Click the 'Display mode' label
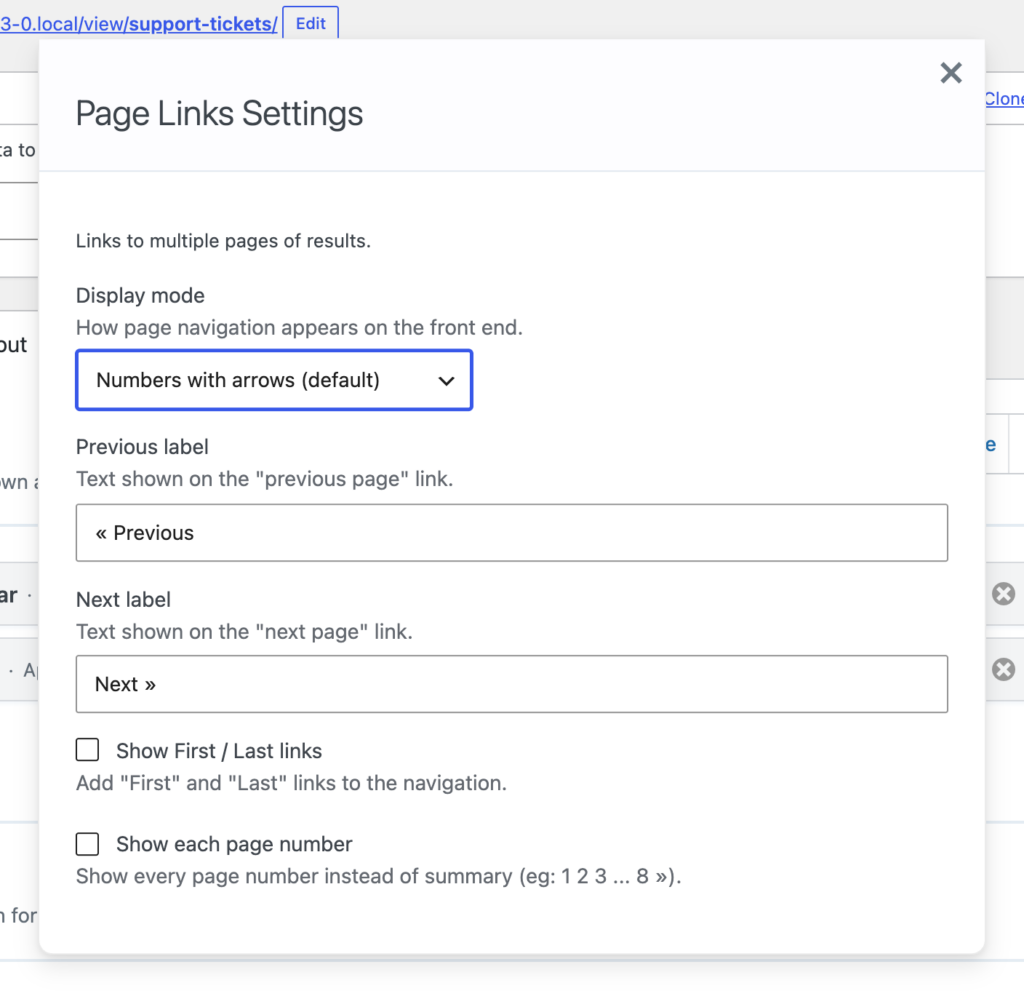The image size is (1024, 991). [x=140, y=295]
